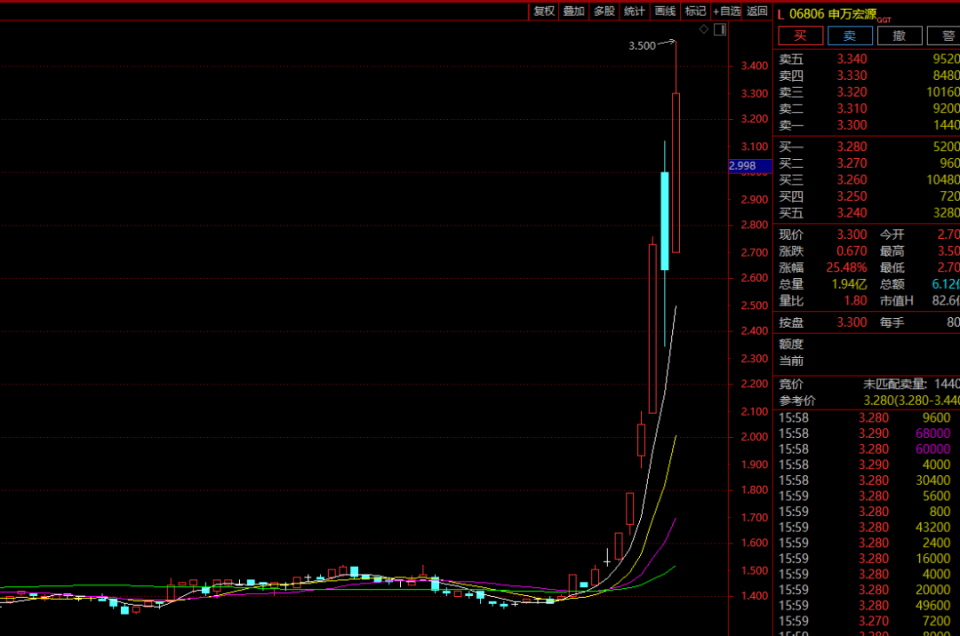Viewport: 960px width, 636px height.
Task: Open the 统计 statistics tool
Action: (x=634, y=11)
